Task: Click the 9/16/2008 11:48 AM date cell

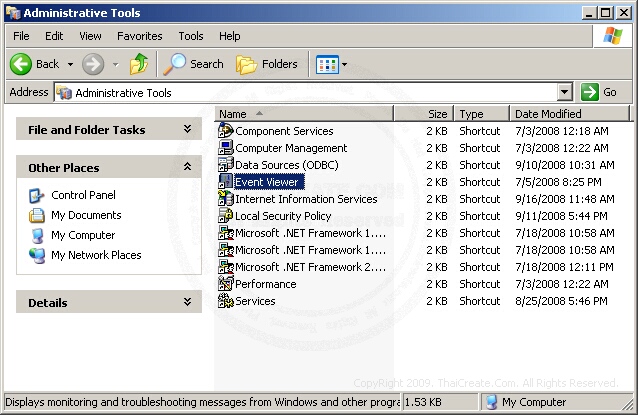Action: [x=565, y=199]
